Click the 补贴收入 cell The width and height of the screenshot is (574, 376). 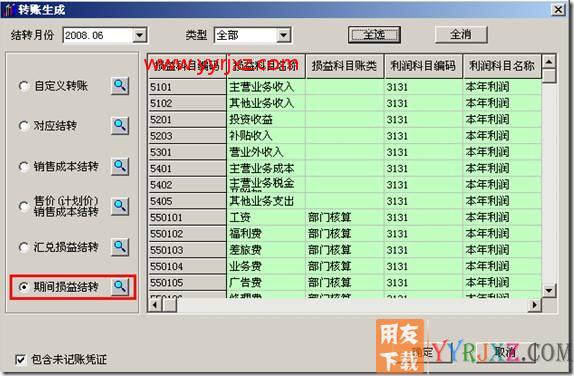click(266, 136)
